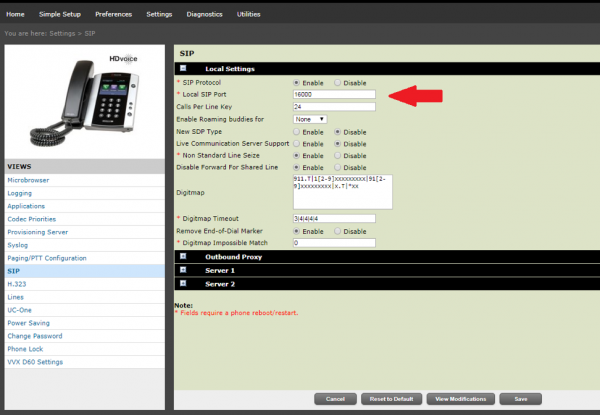Screen dimensions: 600x415
Task: Open the Settings menu
Action: pyautogui.click(x=159, y=14)
